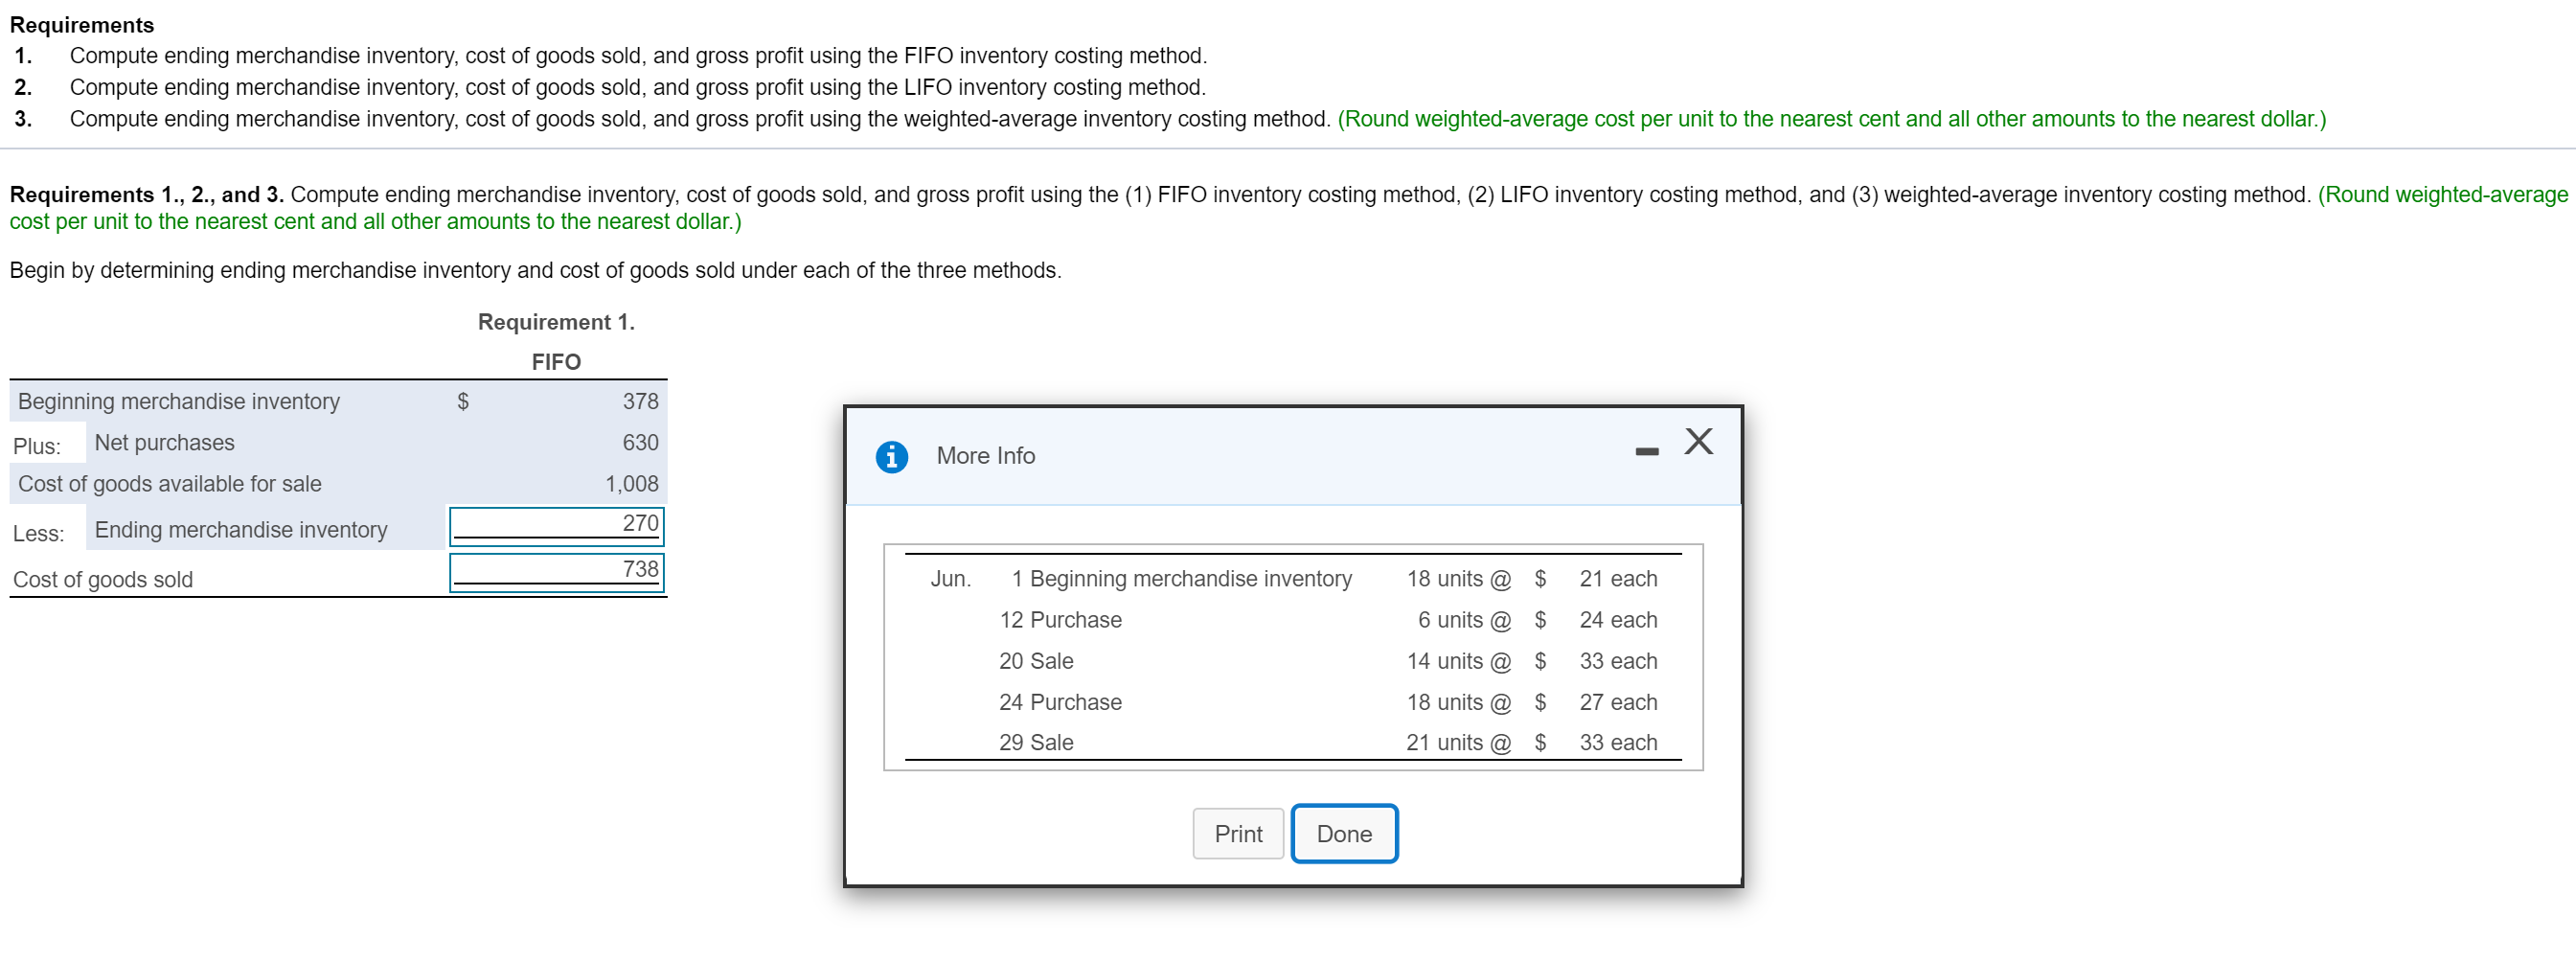Click the Requirements heading at top

pos(83,24)
